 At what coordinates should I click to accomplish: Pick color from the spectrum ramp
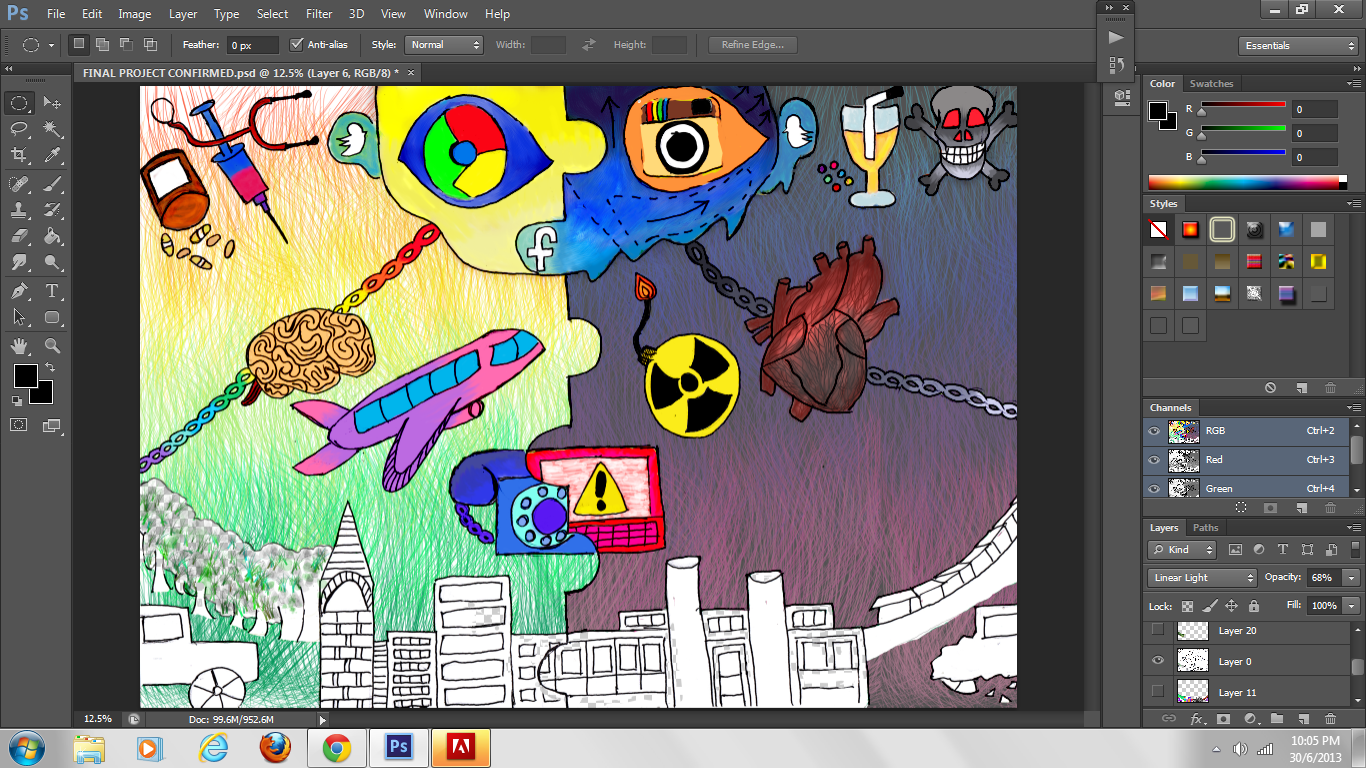tap(1247, 182)
